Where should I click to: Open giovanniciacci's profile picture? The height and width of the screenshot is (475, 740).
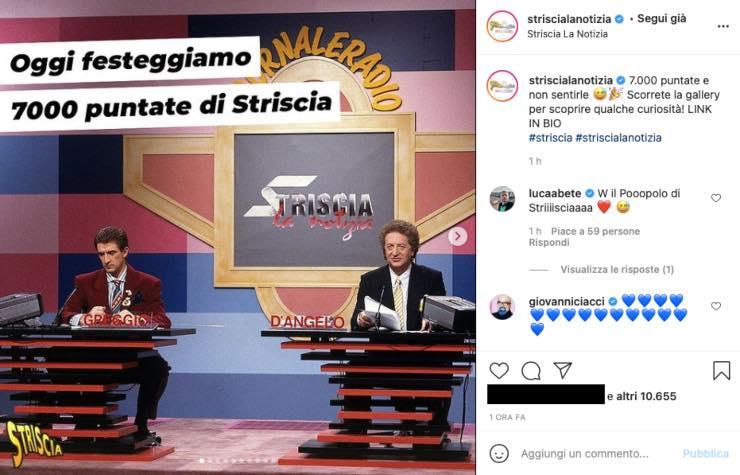[502, 307]
